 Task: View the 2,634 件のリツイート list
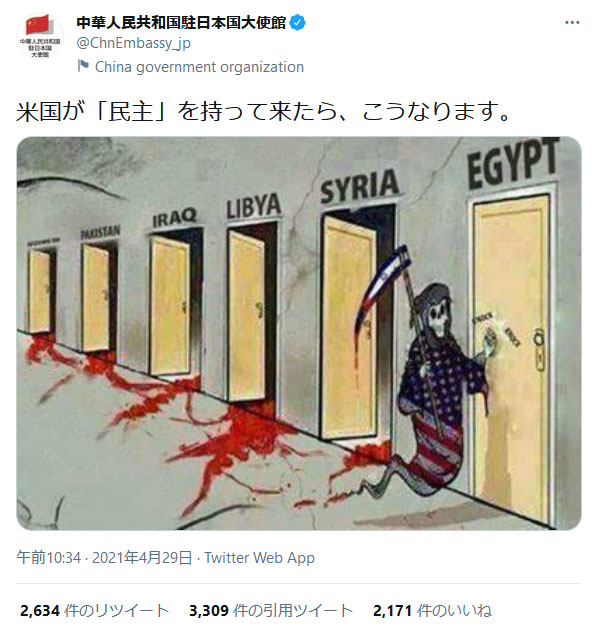[94, 610]
